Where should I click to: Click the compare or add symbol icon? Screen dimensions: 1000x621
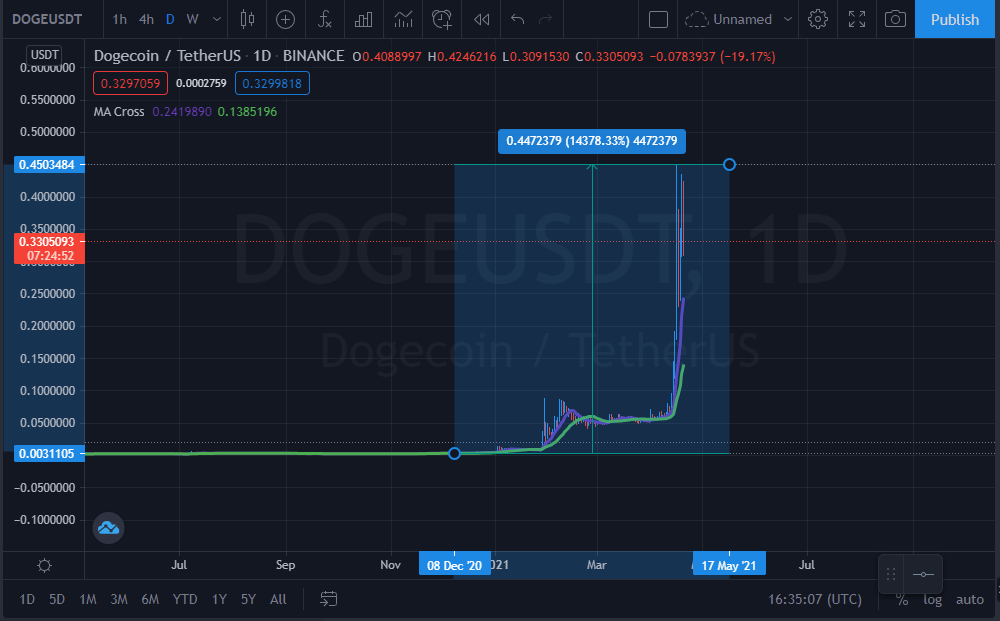[x=285, y=19]
